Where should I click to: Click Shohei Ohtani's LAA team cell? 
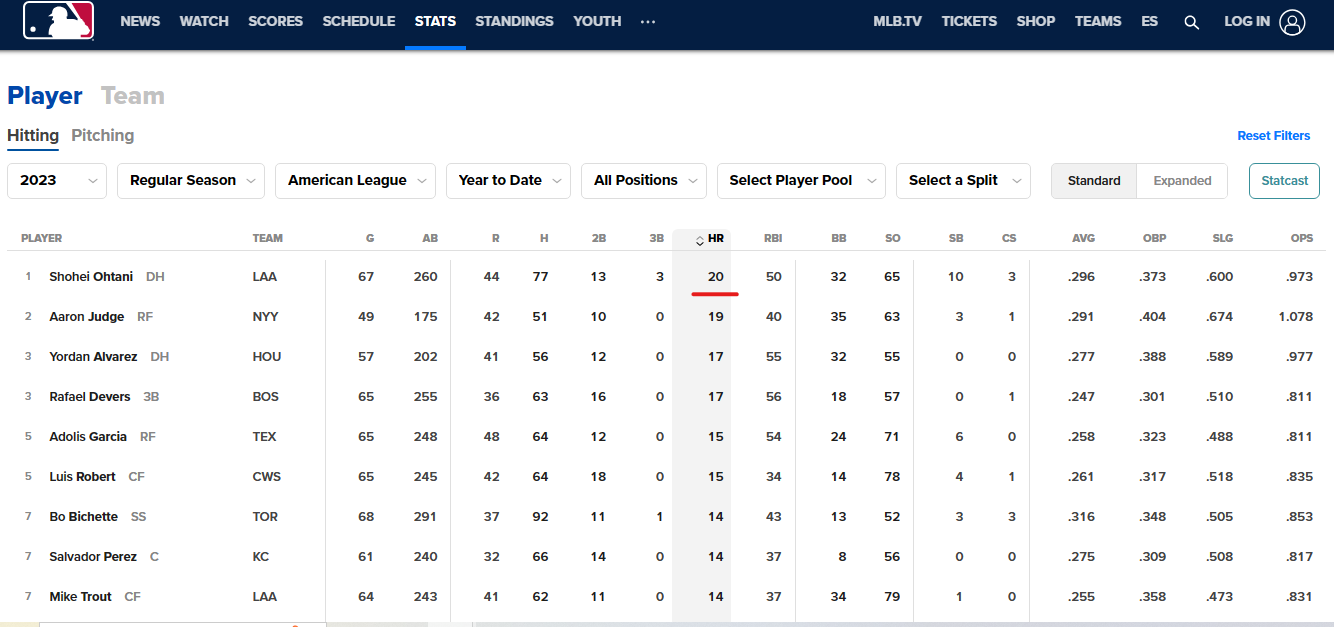coord(265,277)
